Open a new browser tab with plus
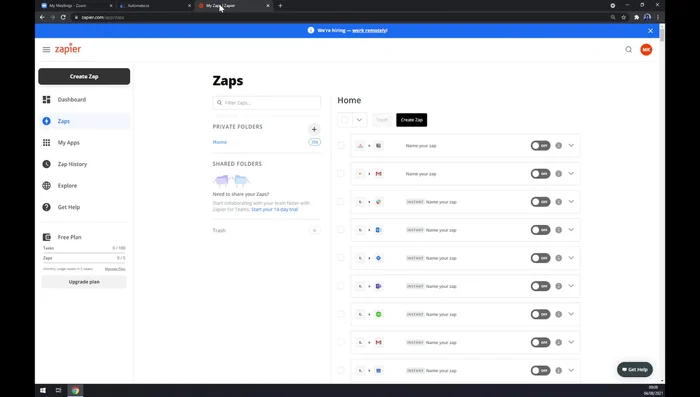This screenshot has height=397, width=700. click(280, 6)
